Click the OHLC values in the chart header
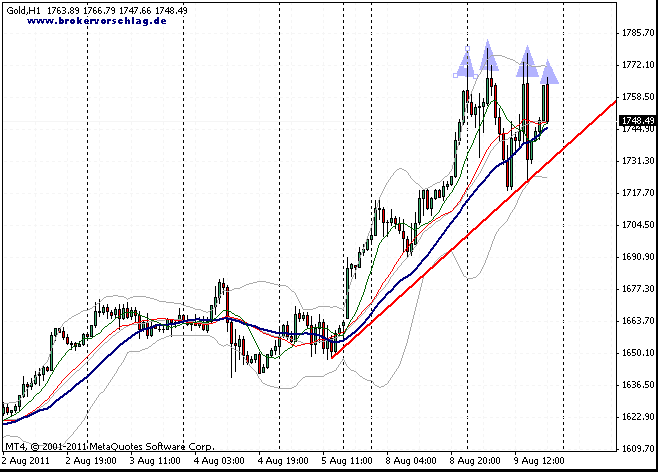 point(117,10)
